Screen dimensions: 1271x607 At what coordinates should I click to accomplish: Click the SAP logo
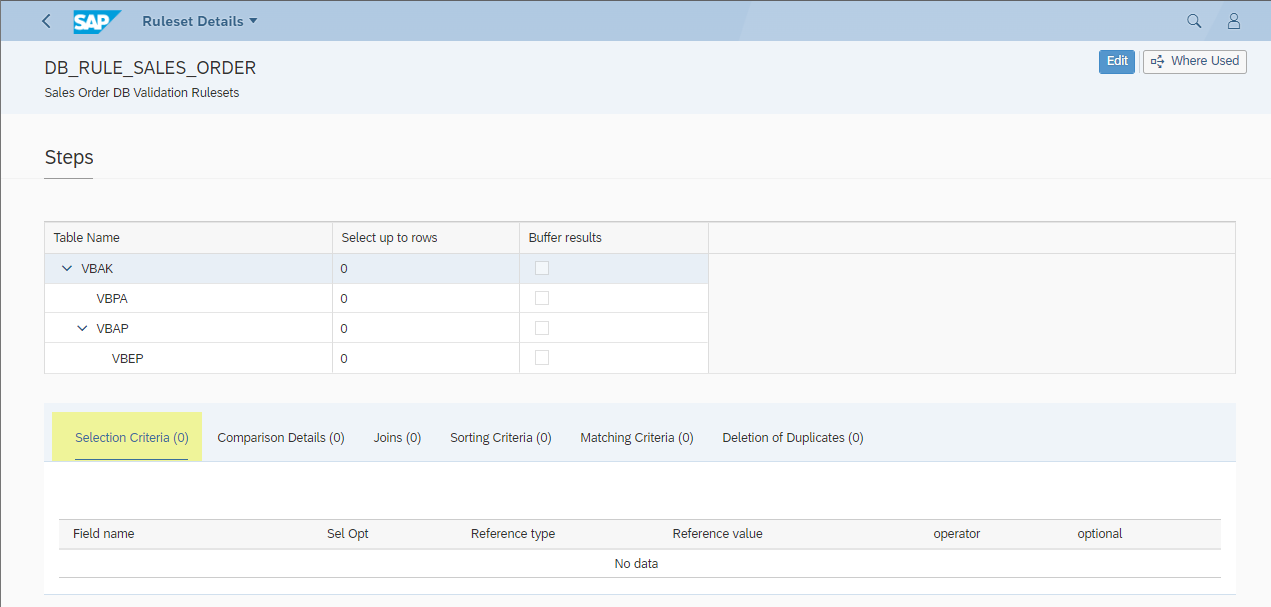coord(97,21)
